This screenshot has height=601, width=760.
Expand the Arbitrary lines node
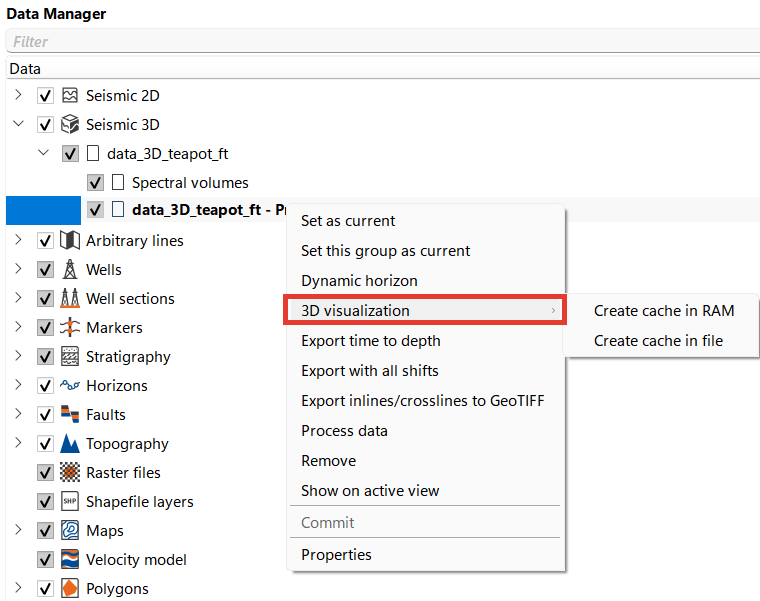18,241
